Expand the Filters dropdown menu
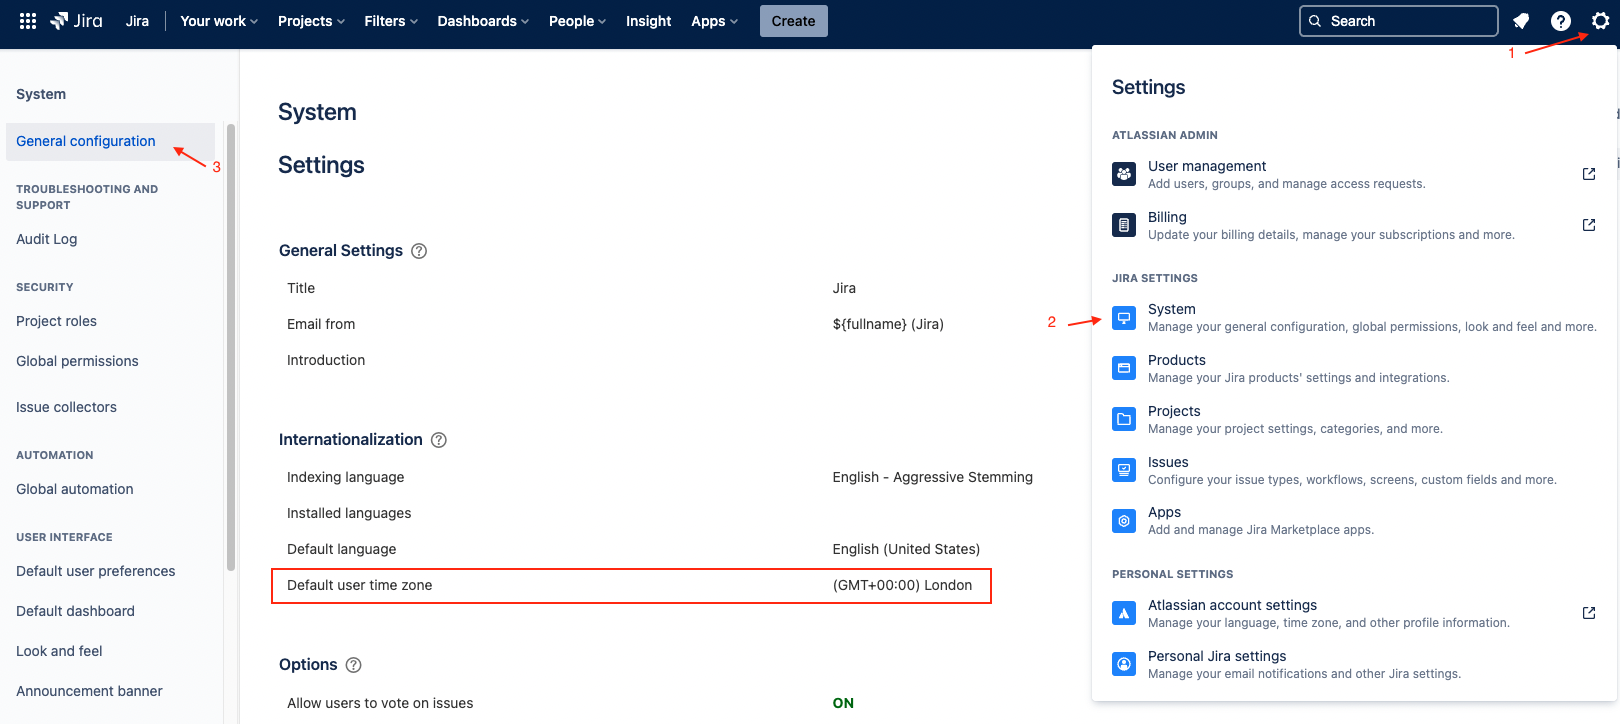This screenshot has height=724, width=1620. tap(391, 21)
